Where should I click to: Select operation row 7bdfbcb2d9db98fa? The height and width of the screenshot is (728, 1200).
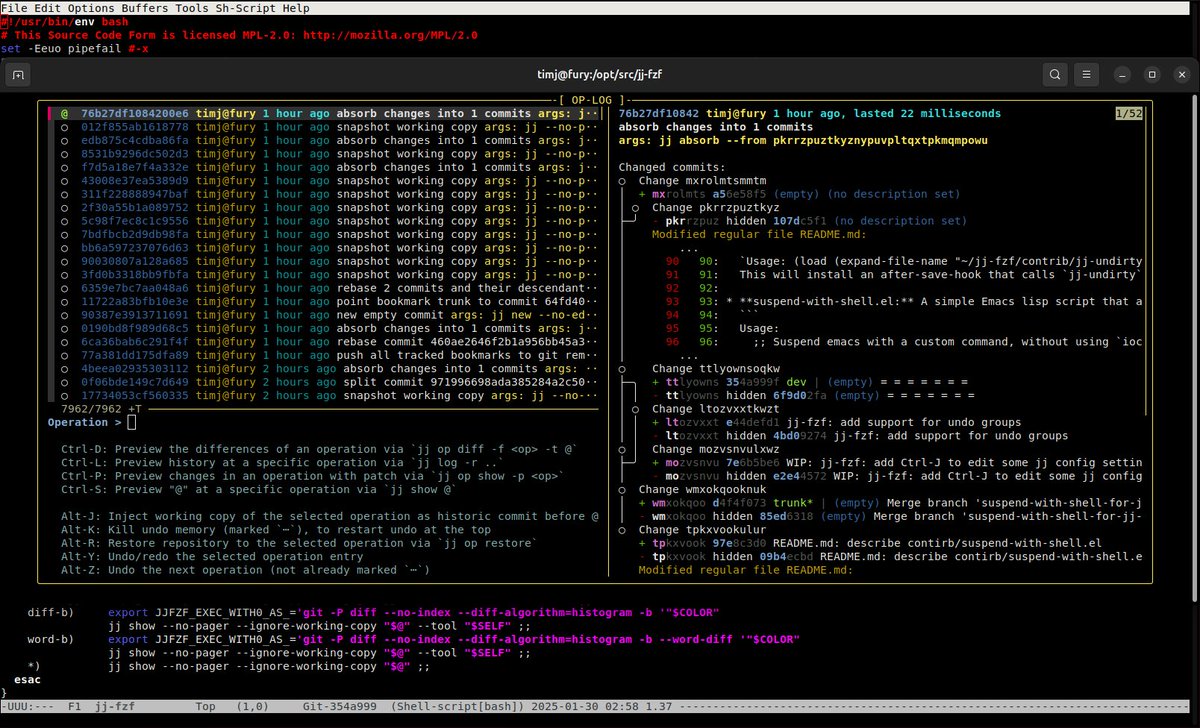[x=324, y=234]
